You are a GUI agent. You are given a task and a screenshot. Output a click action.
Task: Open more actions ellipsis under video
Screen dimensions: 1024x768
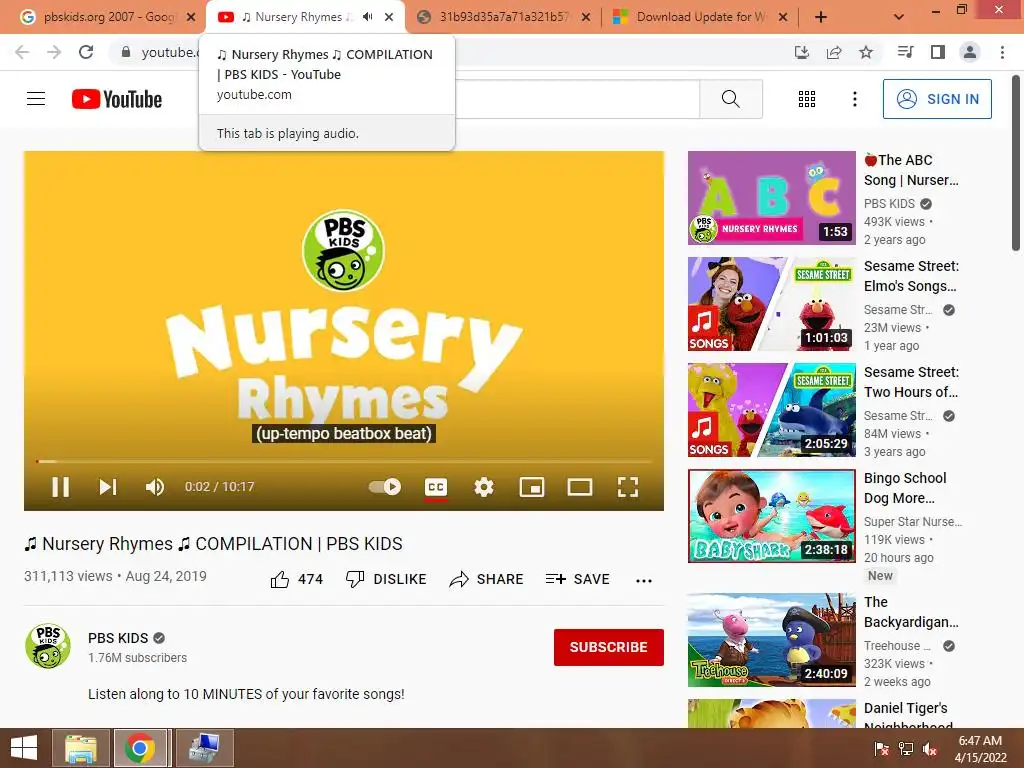pos(644,581)
